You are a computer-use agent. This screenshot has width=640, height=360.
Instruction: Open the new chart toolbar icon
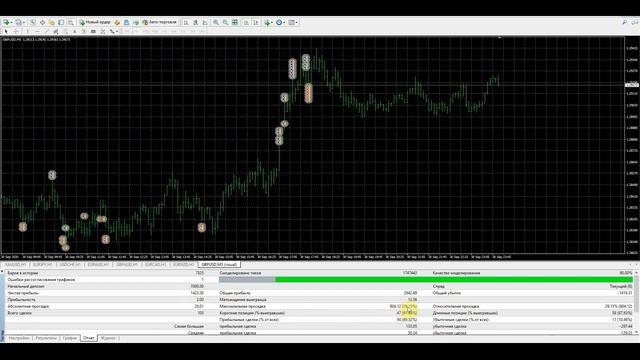[6, 22]
